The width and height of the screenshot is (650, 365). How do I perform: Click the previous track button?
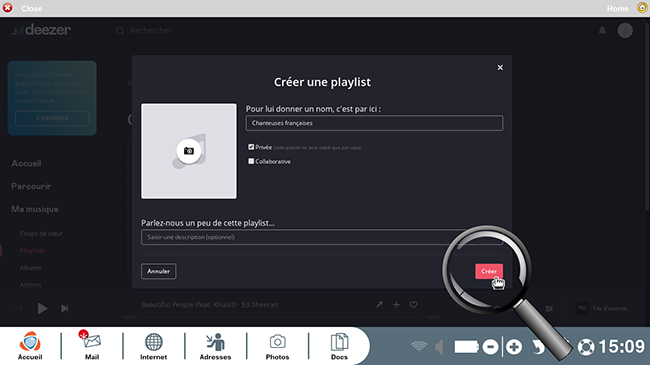click(x=19, y=309)
